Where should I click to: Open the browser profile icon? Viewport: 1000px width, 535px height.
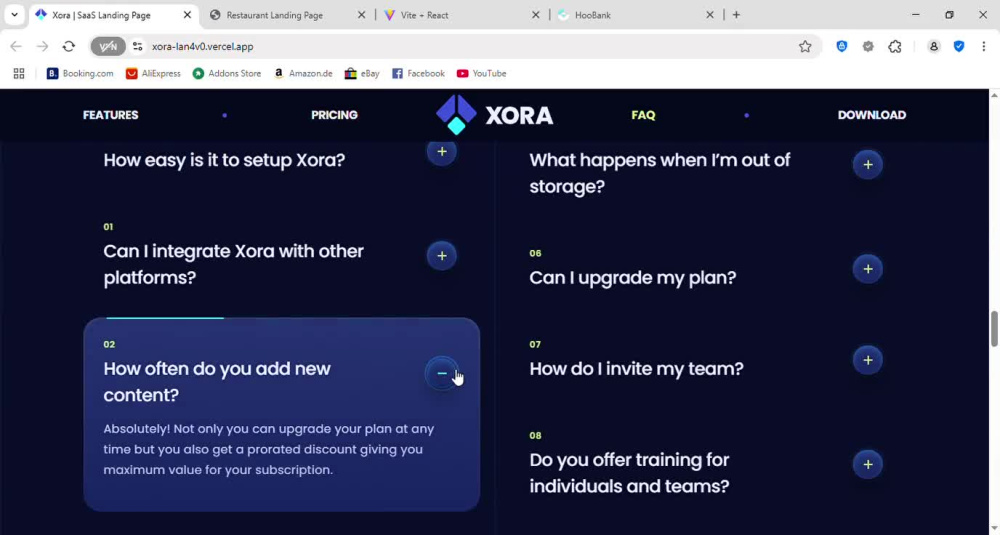pos(934,46)
